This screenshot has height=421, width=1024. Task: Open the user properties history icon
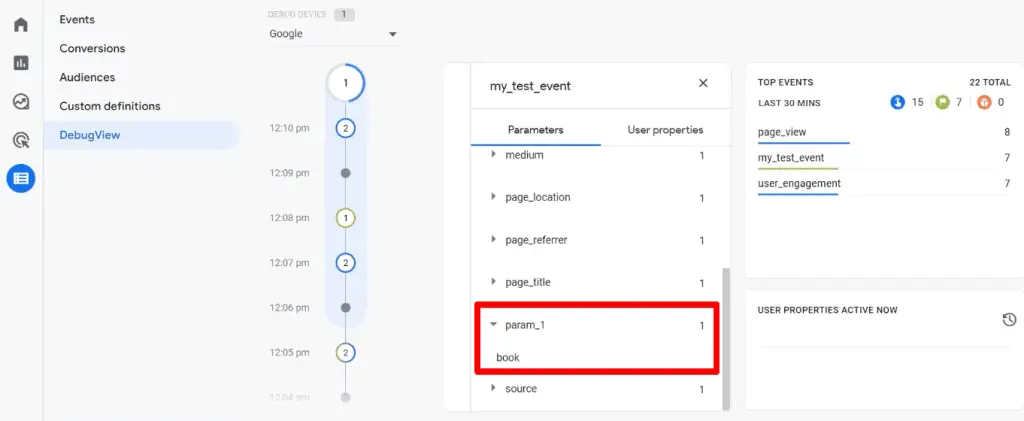(1008, 319)
